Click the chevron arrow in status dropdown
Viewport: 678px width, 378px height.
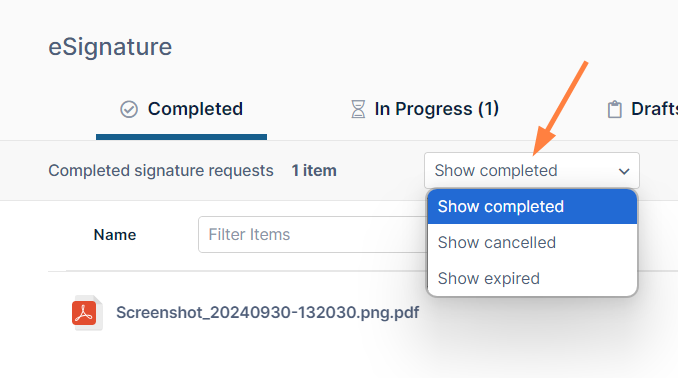[x=624, y=171]
